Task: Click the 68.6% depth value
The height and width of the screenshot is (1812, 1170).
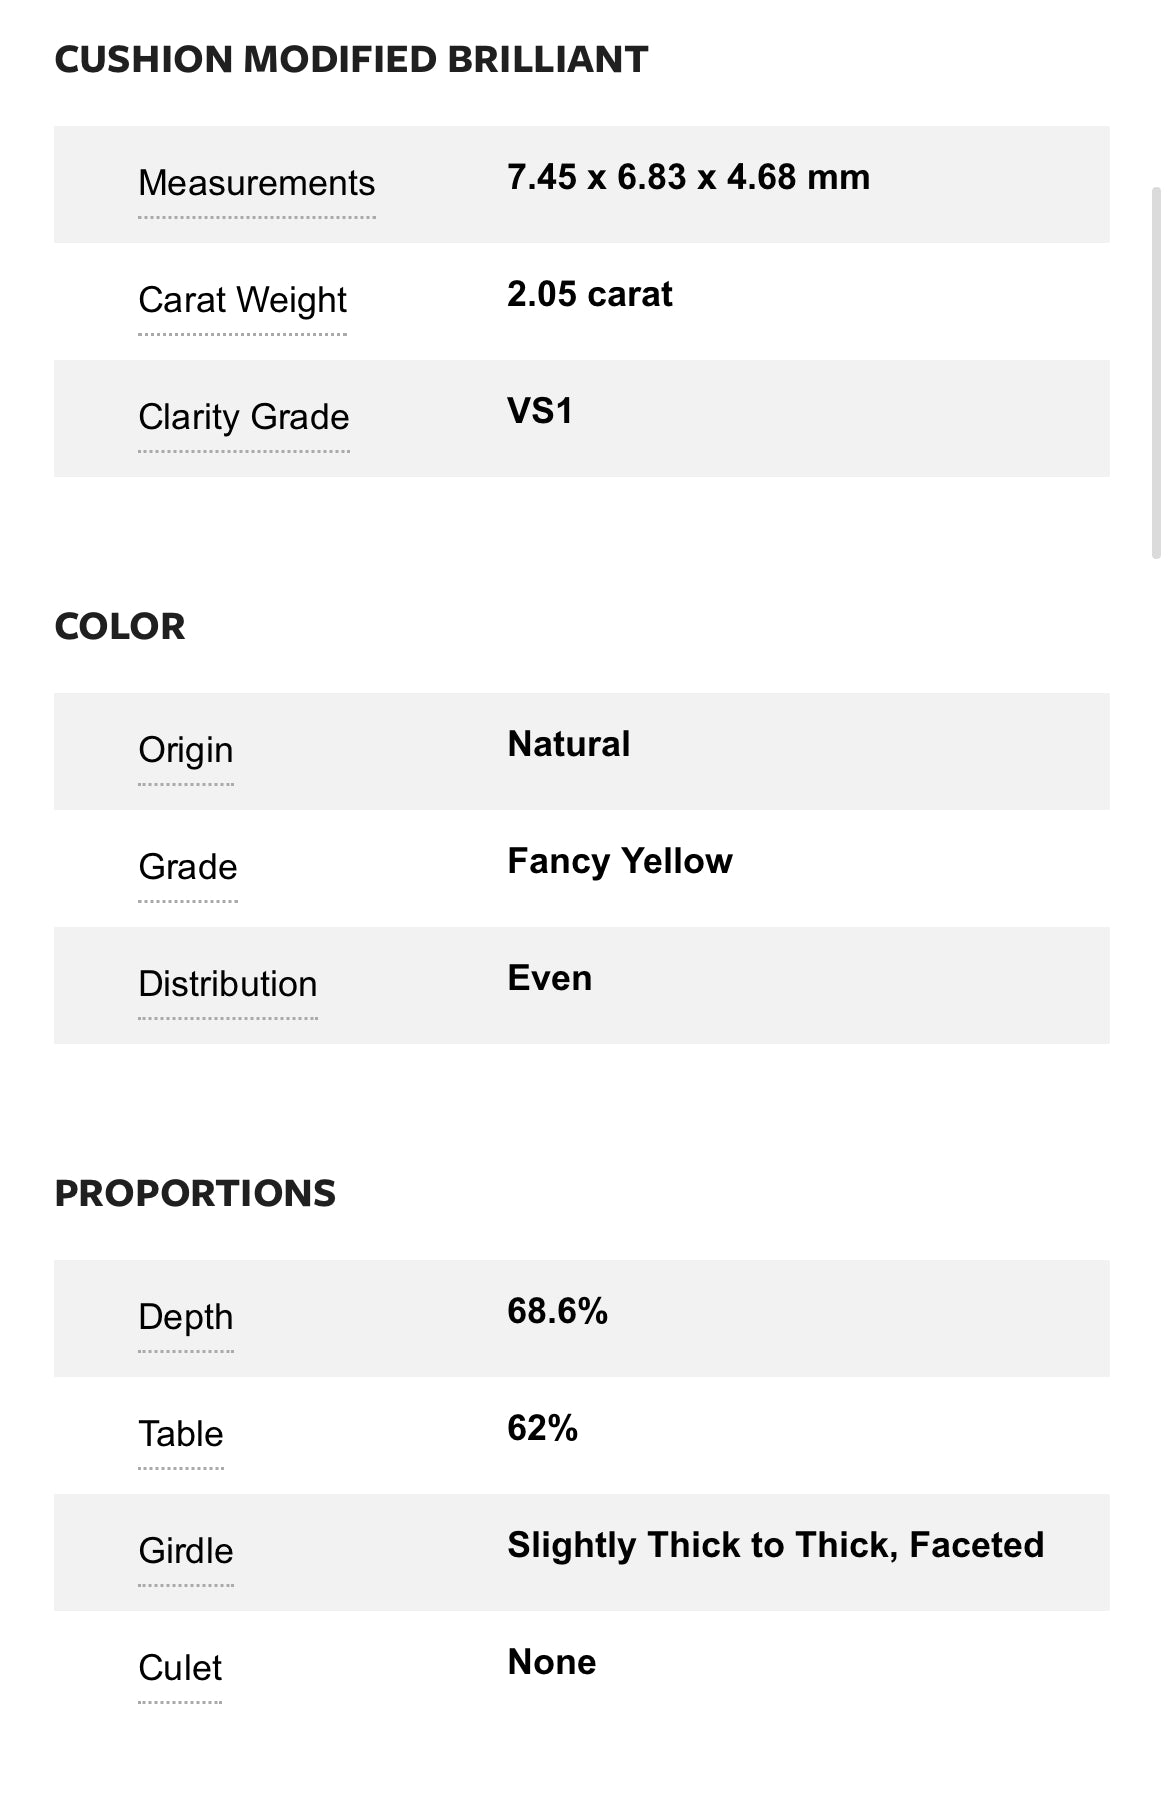Action: point(557,1312)
